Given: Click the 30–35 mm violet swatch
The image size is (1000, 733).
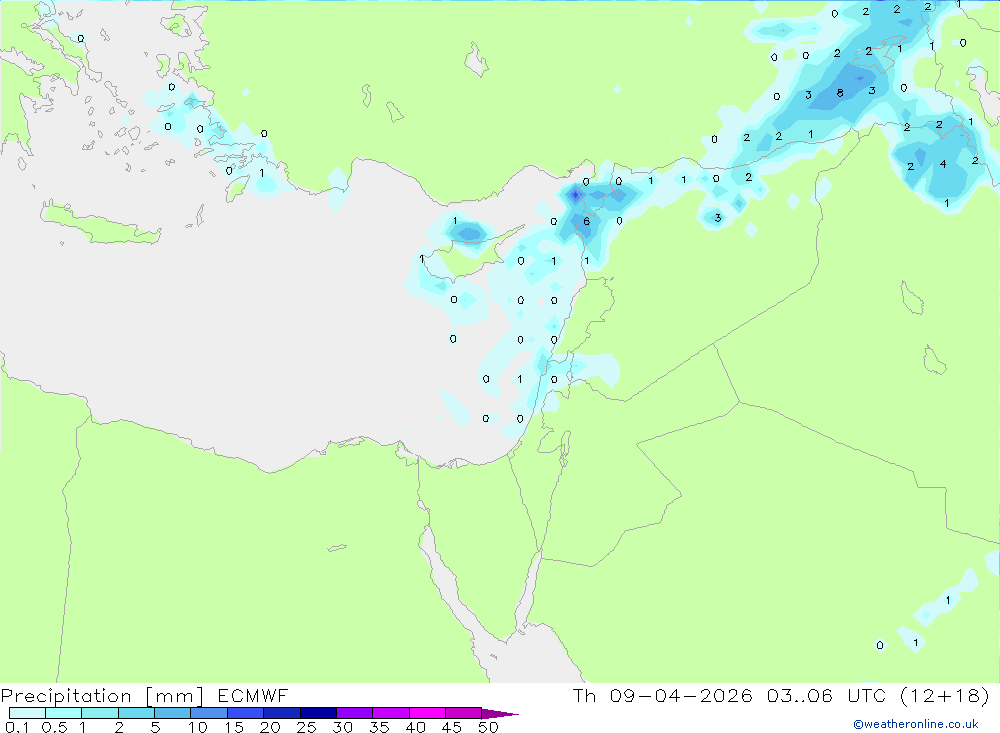Looking at the screenshot, I should pyautogui.click(x=355, y=713).
